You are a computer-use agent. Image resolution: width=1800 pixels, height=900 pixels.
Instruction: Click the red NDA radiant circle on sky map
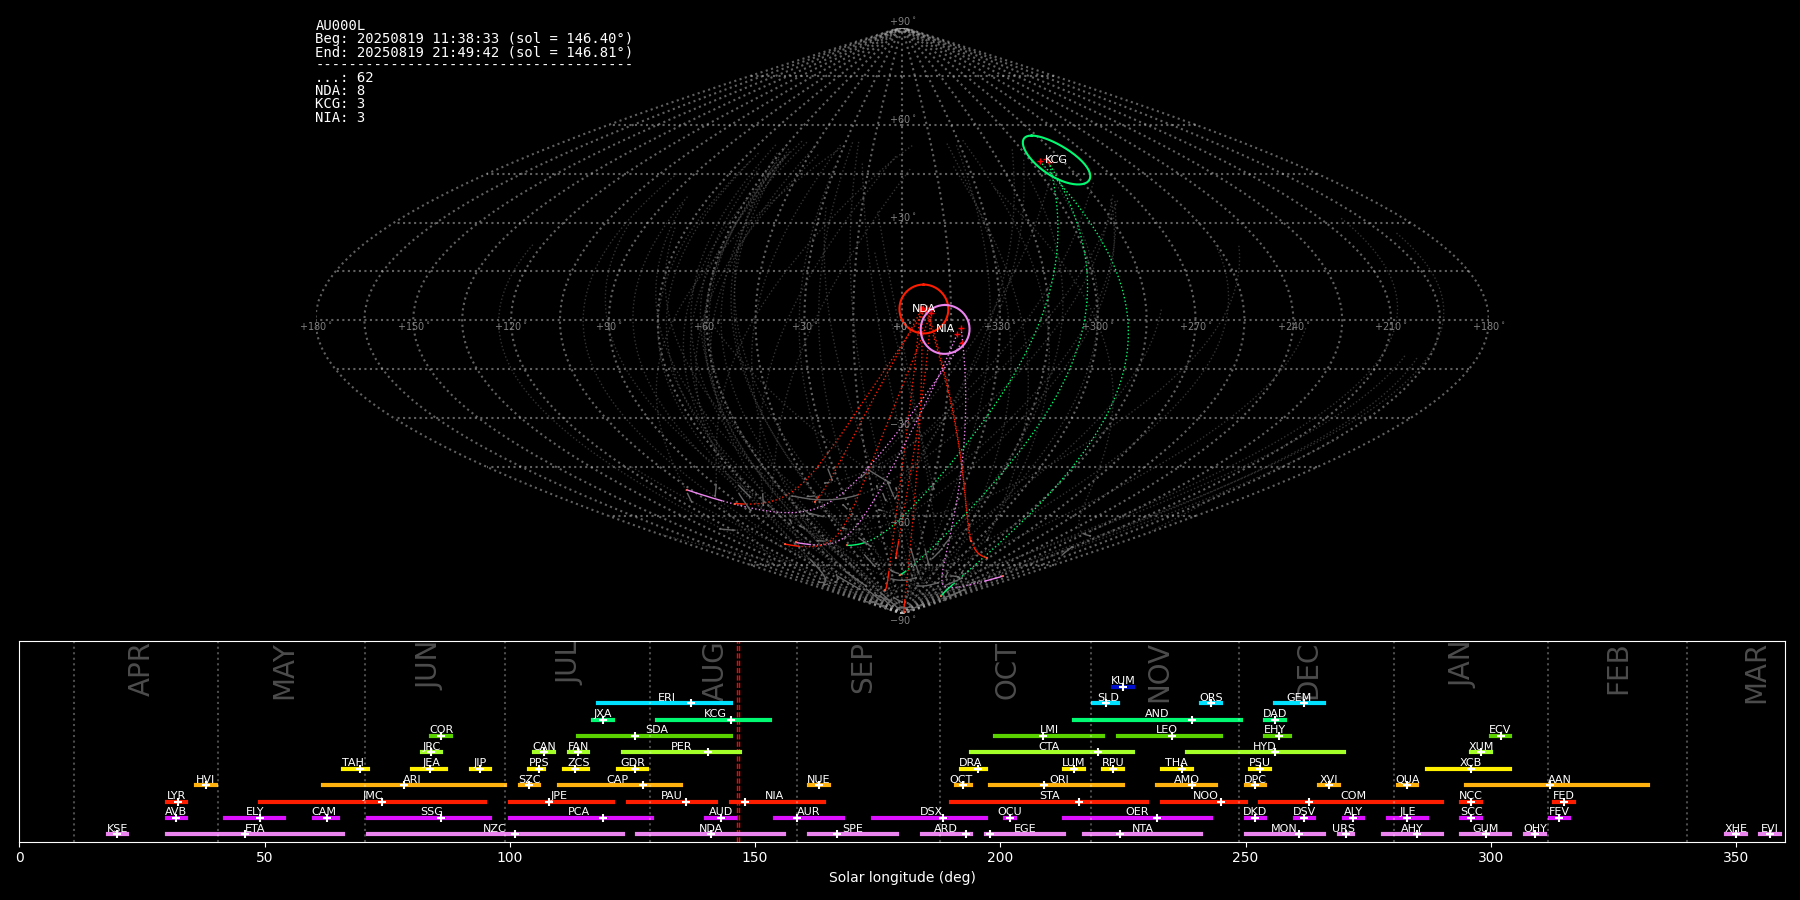coord(924,309)
